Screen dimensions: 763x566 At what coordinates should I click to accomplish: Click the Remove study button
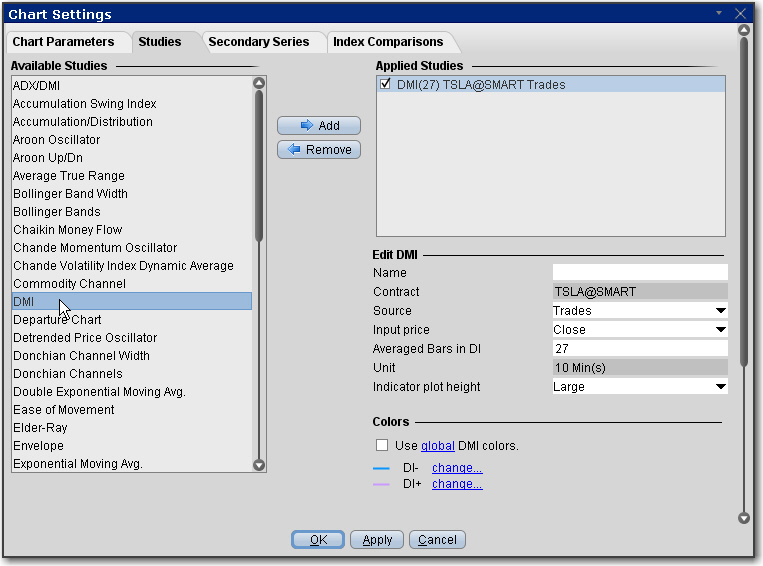coord(318,150)
